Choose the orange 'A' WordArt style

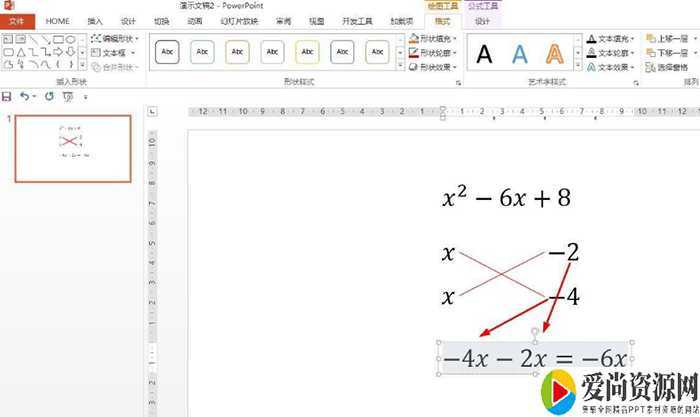point(555,54)
